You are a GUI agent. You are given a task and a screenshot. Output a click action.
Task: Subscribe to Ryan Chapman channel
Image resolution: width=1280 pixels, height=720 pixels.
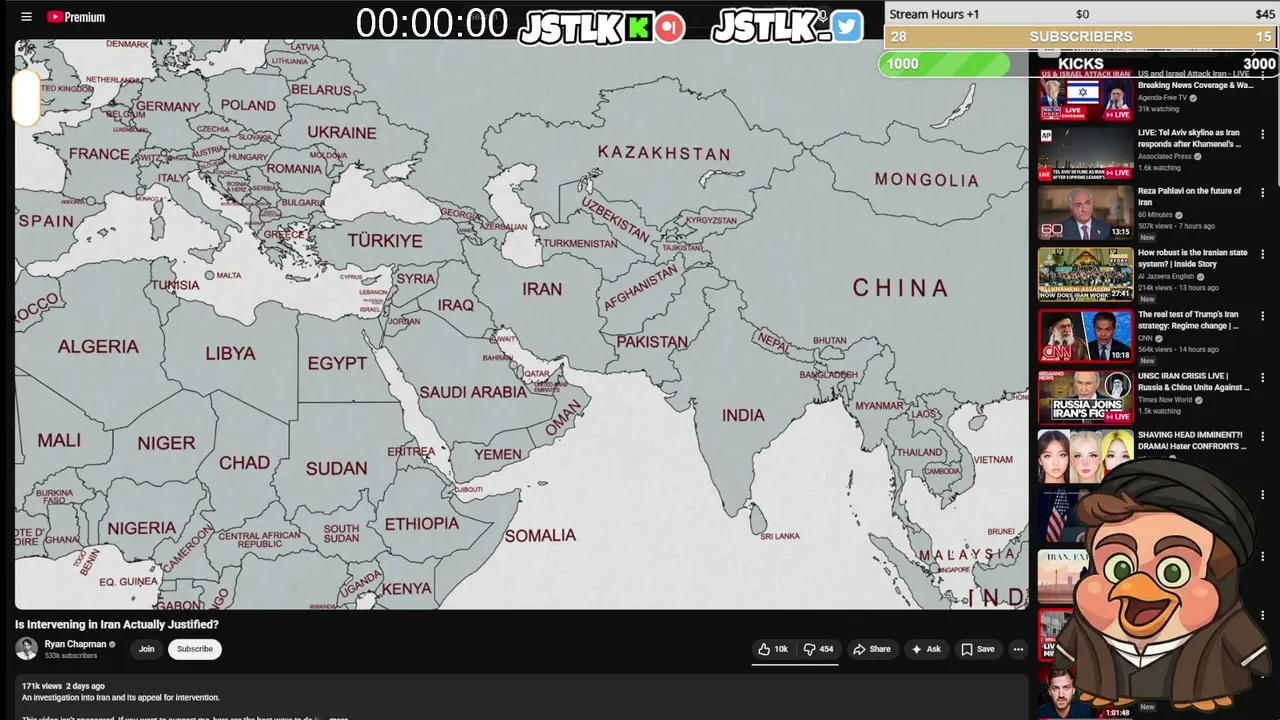[x=195, y=649]
